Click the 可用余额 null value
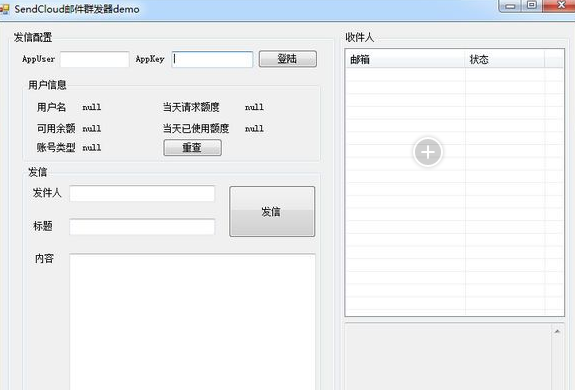Image resolution: width=575 pixels, height=390 pixels. coord(92,129)
